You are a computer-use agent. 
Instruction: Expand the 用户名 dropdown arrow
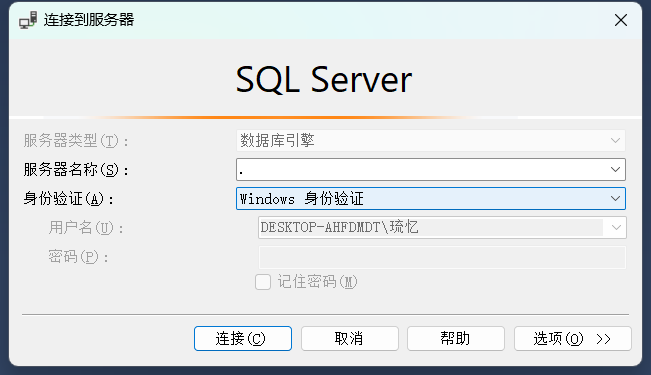point(616,228)
